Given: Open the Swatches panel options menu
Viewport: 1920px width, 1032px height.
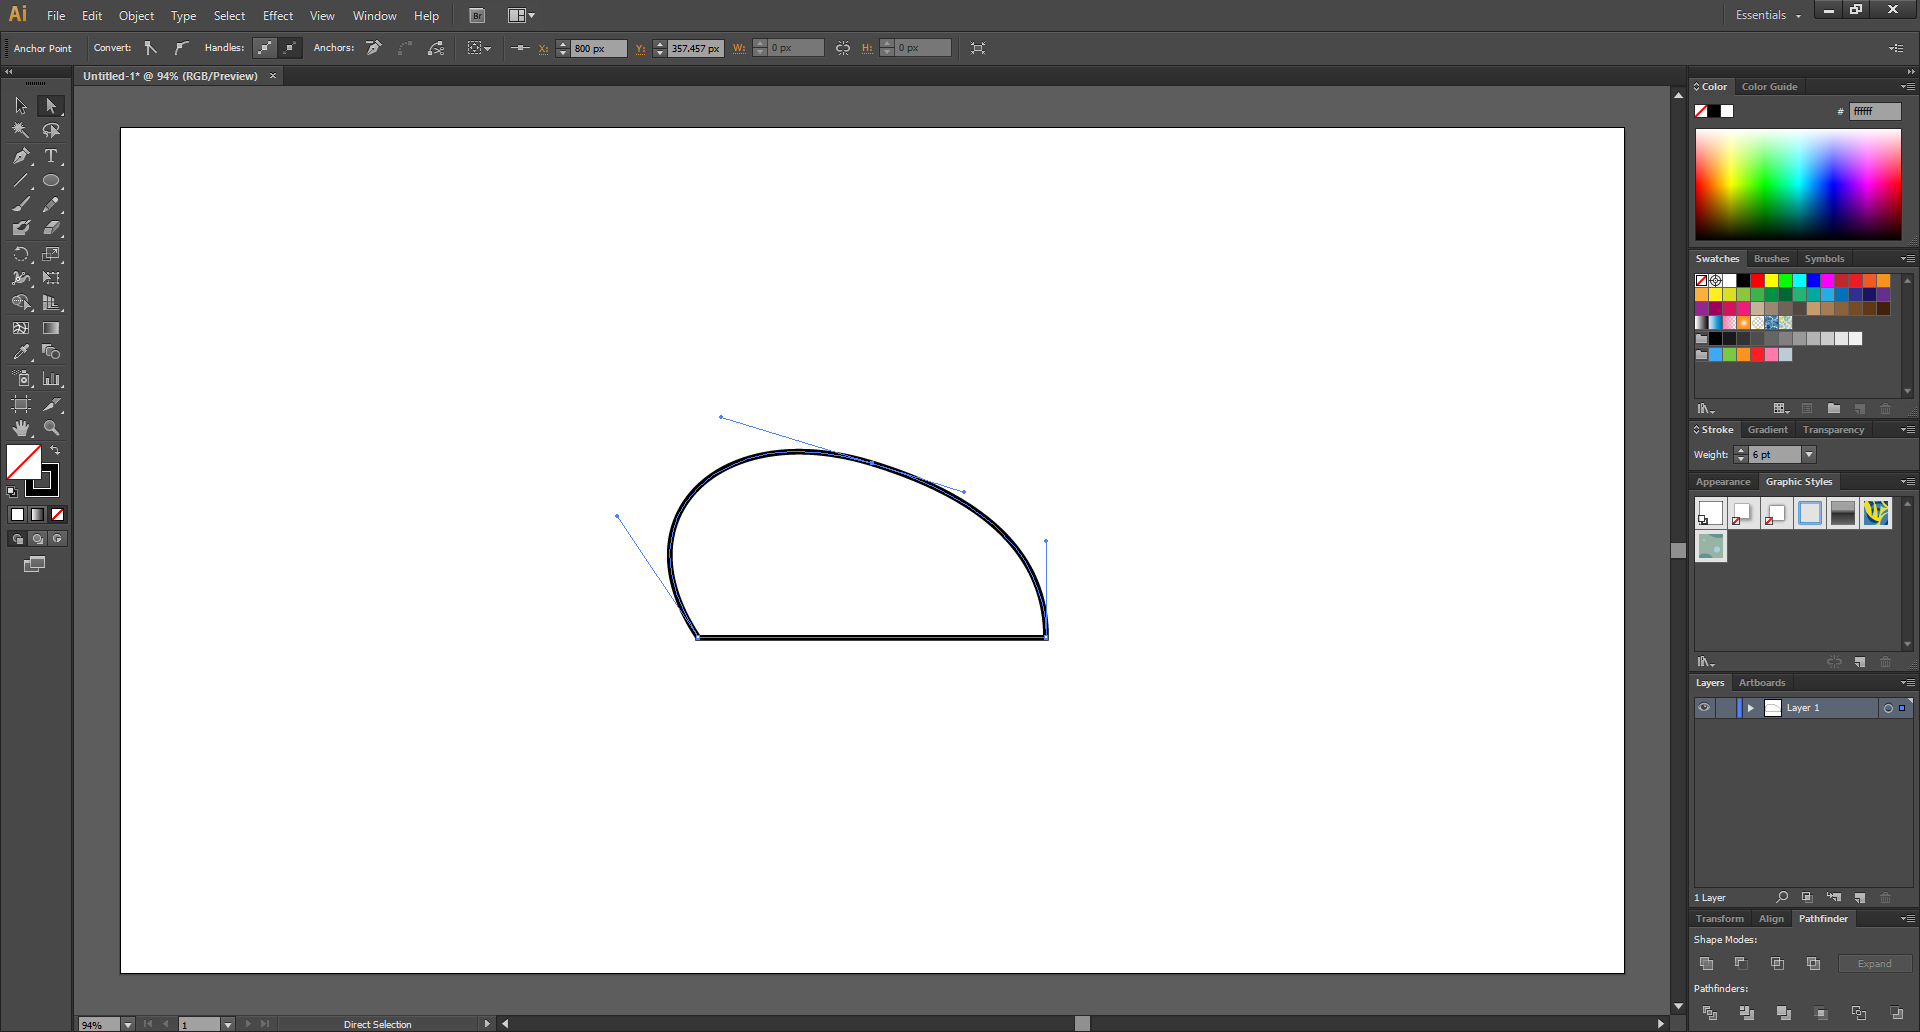Looking at the screenshot, I should pyautogui.click(x=1907, y=259).
